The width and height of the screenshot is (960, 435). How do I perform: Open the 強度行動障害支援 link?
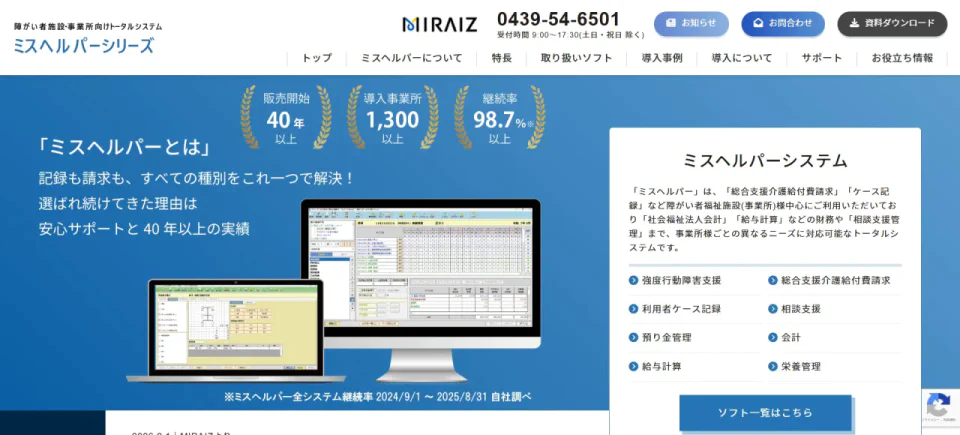pos(681,281)
